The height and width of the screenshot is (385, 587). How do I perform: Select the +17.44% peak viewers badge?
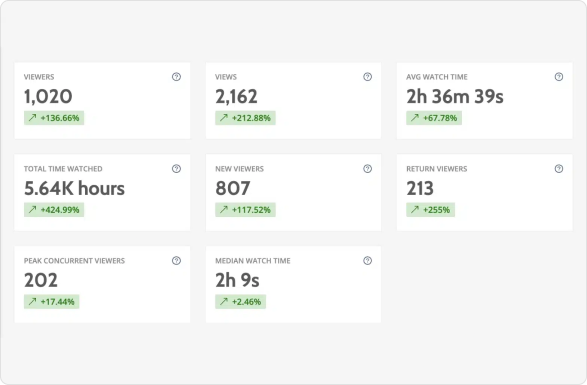tap(52, 301)
